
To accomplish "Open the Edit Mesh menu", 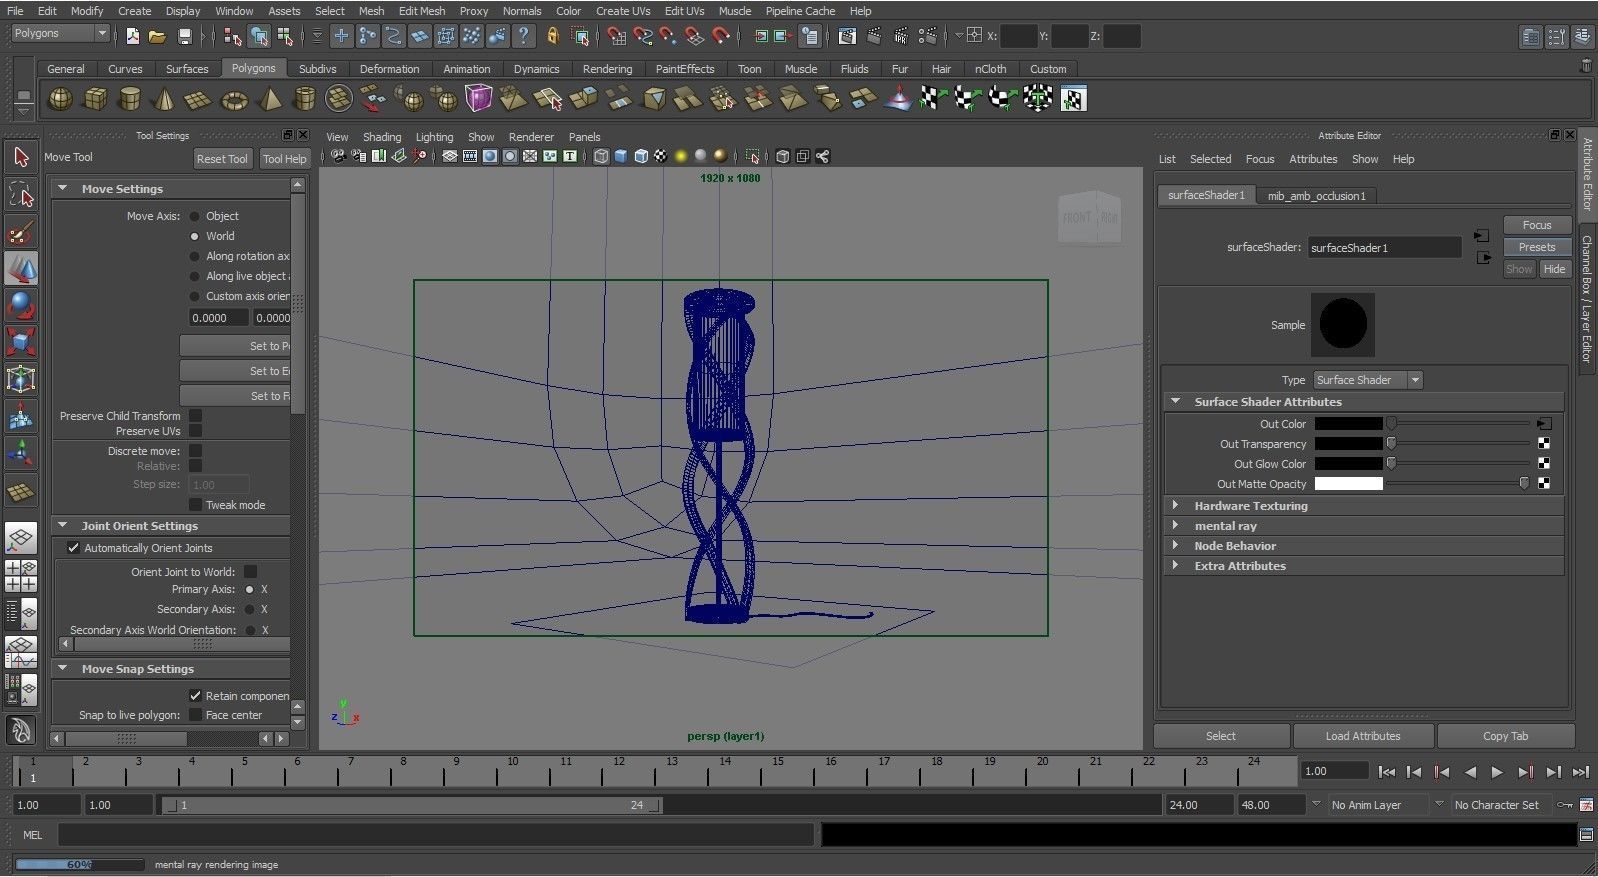I will pos(422,11).
